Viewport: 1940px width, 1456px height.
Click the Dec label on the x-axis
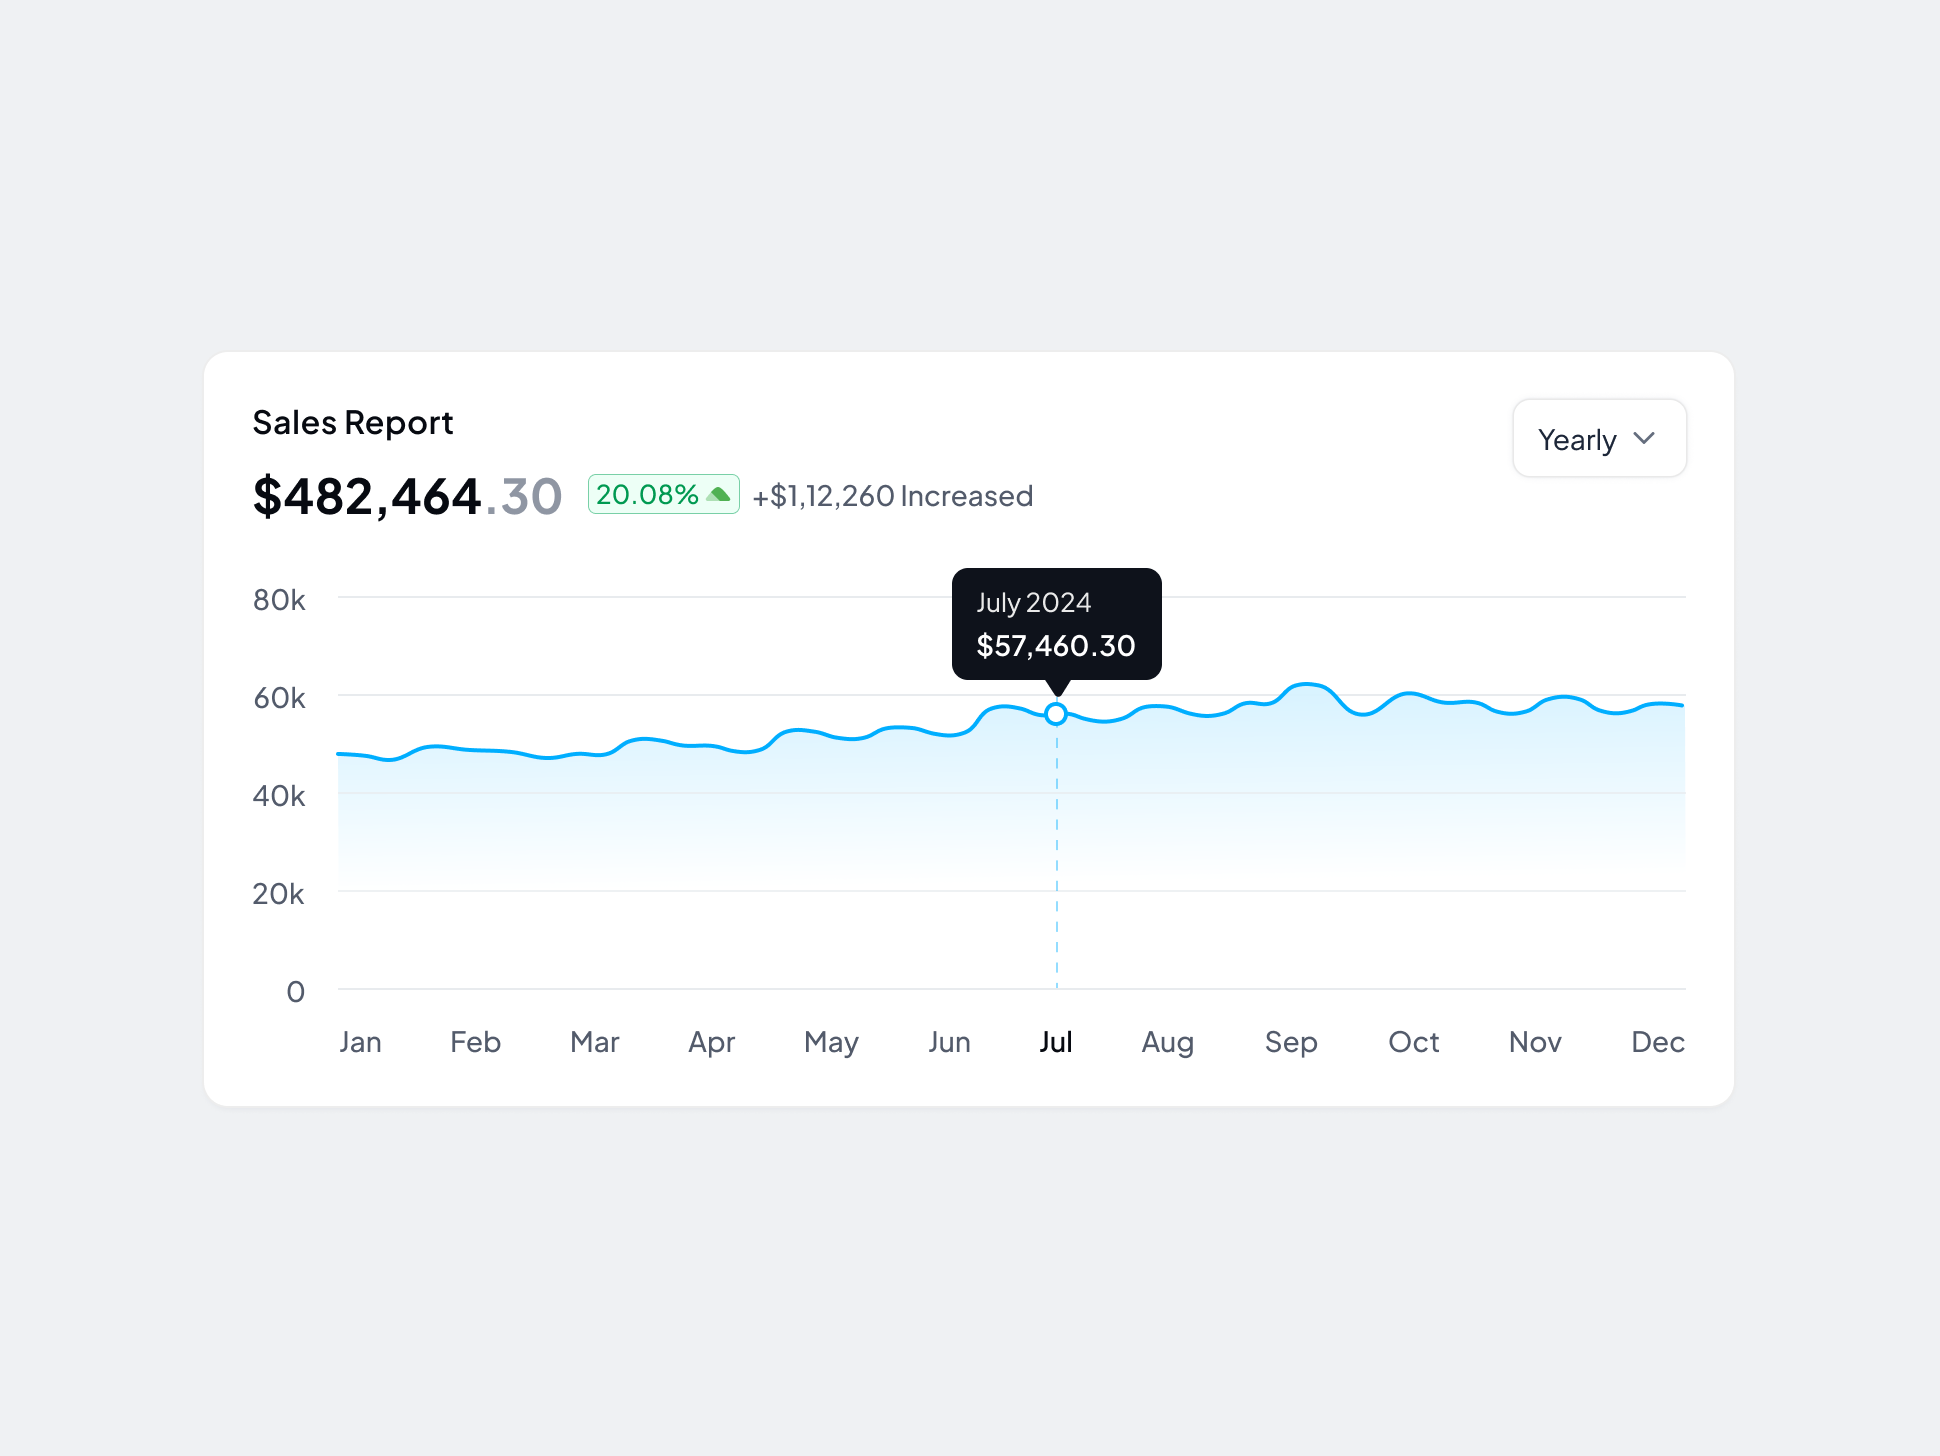pyautogui.click(x=1657, y=1041)
